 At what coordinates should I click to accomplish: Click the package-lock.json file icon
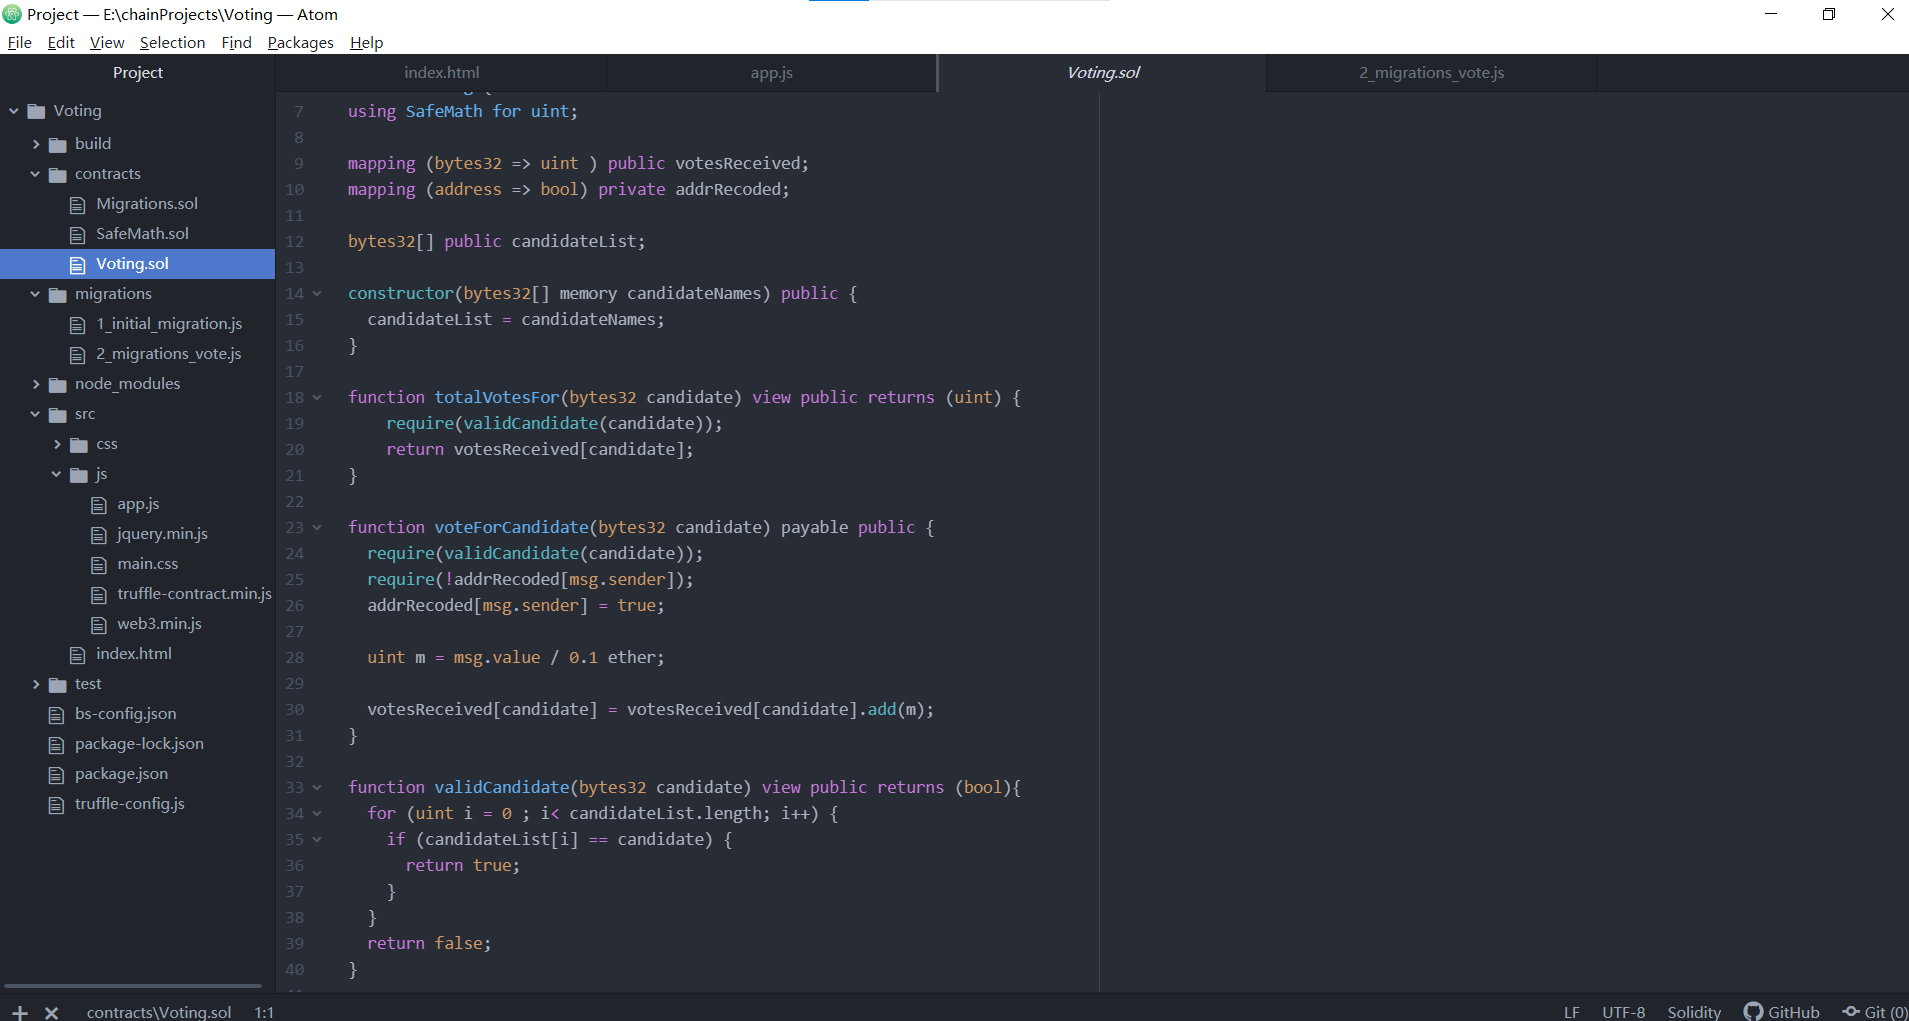coord(57,745)
